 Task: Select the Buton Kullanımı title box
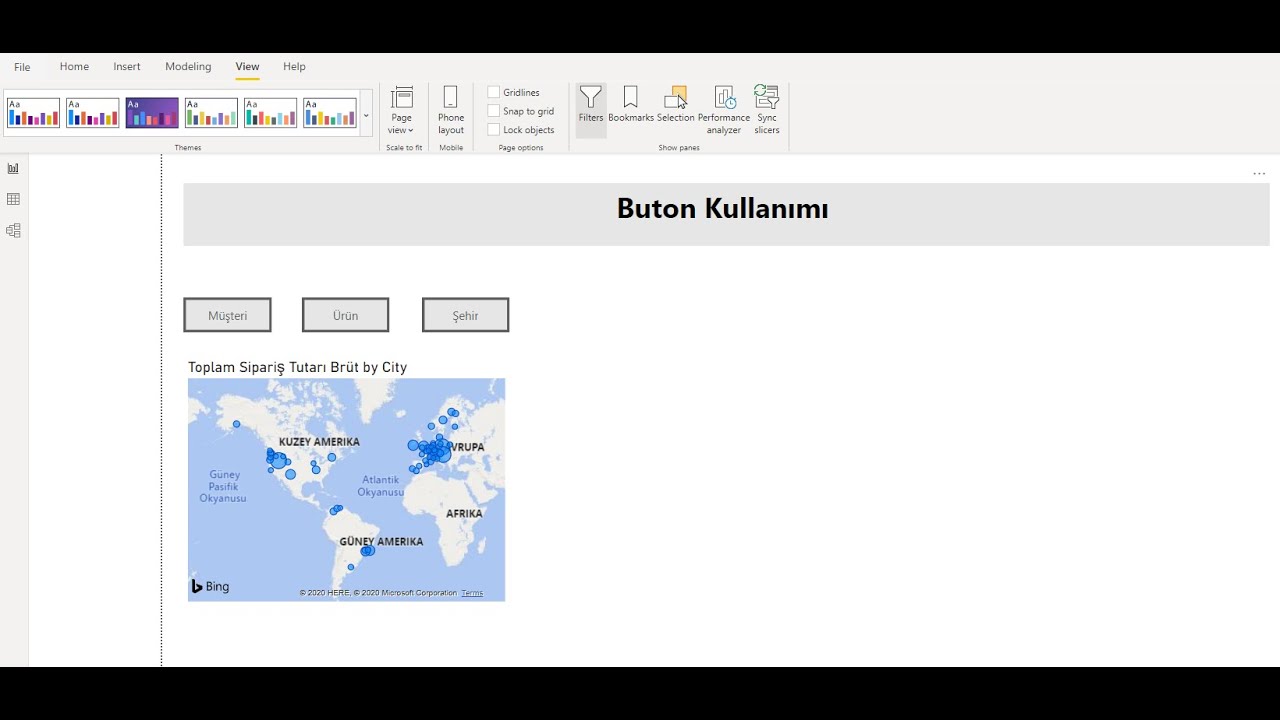[726, 214]
